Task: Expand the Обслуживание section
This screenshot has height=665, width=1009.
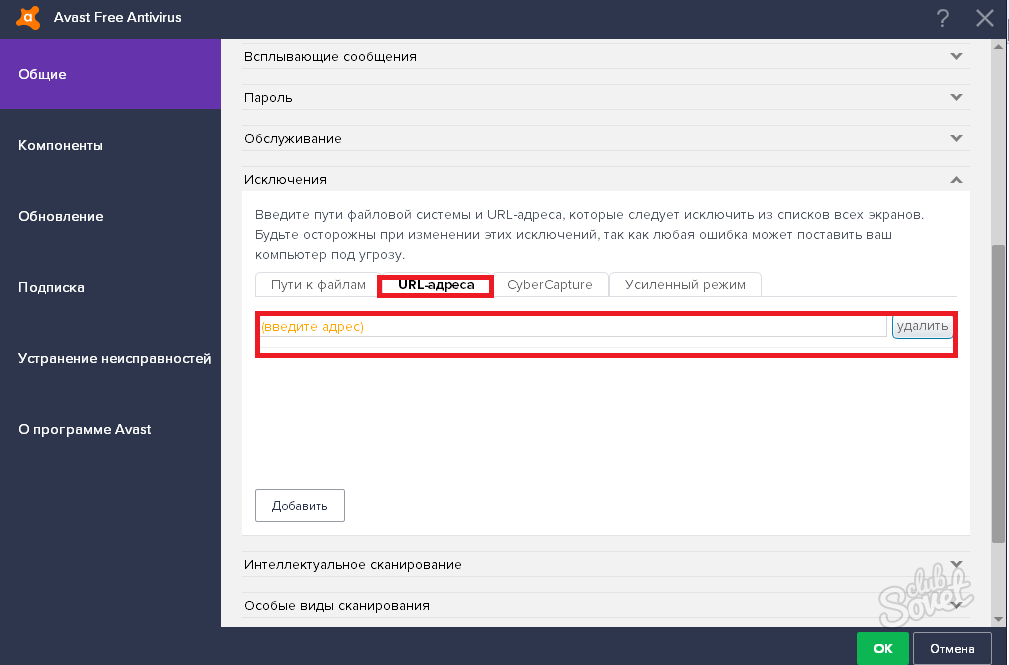Action: click(x=956, y=139)
